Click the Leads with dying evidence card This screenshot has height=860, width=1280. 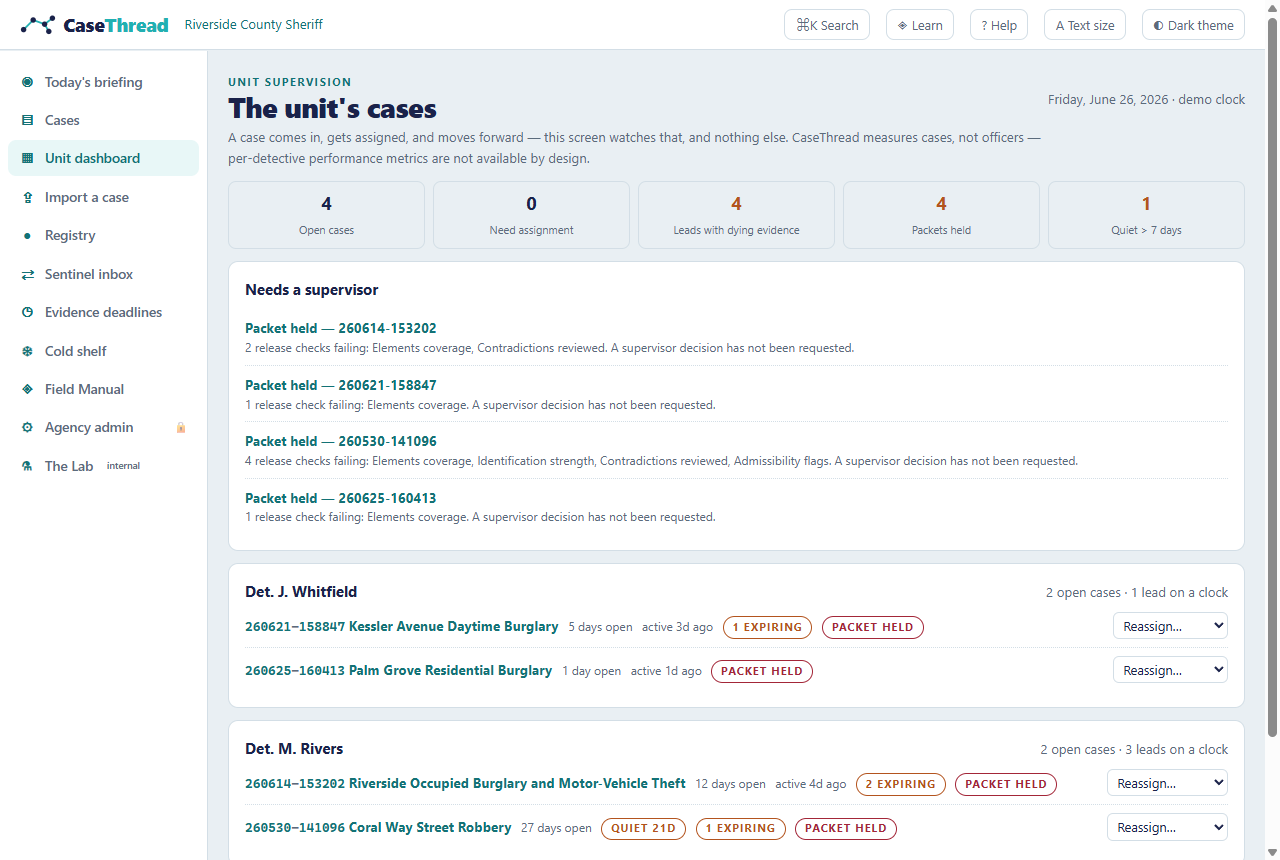click(736, 215)
